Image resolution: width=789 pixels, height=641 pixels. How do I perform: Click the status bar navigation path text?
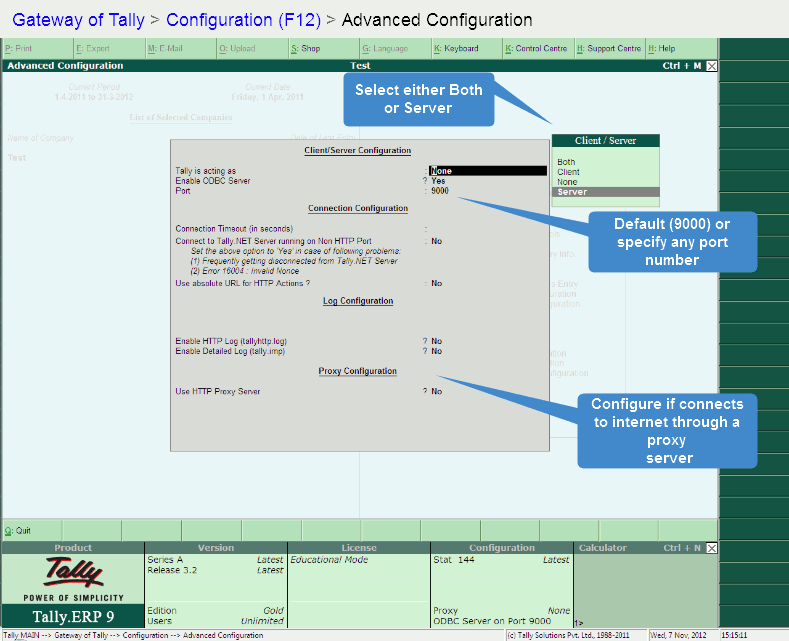click(x=133, y=635)
